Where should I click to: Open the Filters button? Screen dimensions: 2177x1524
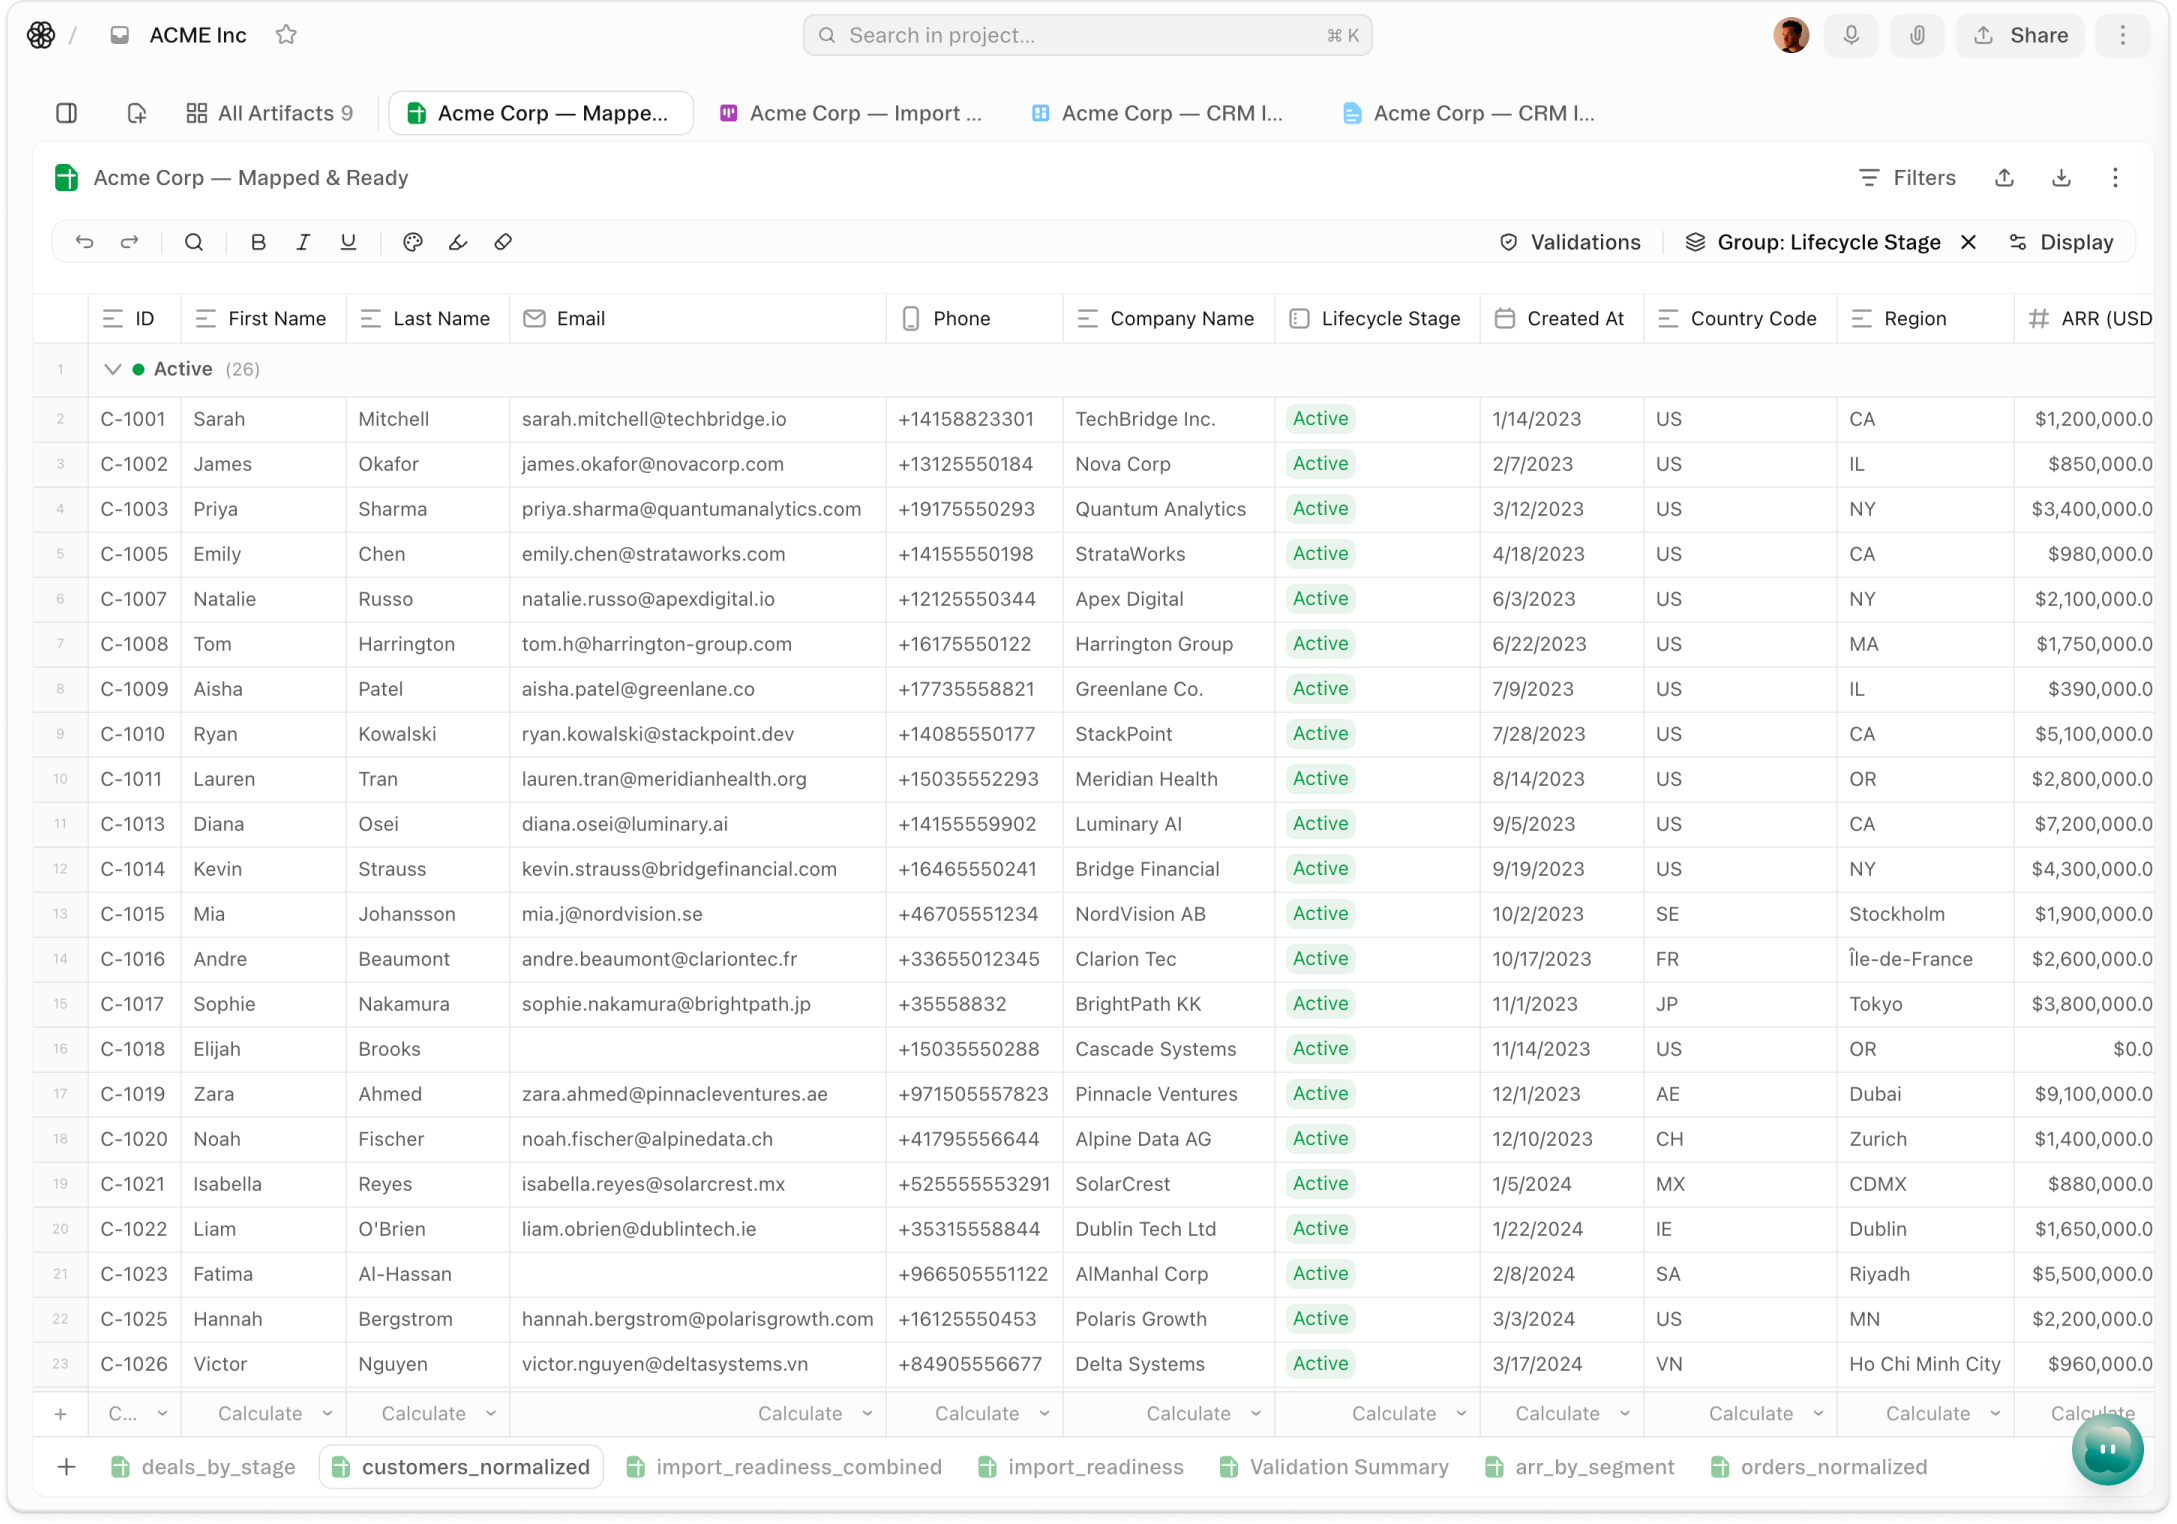[1906, 178]
